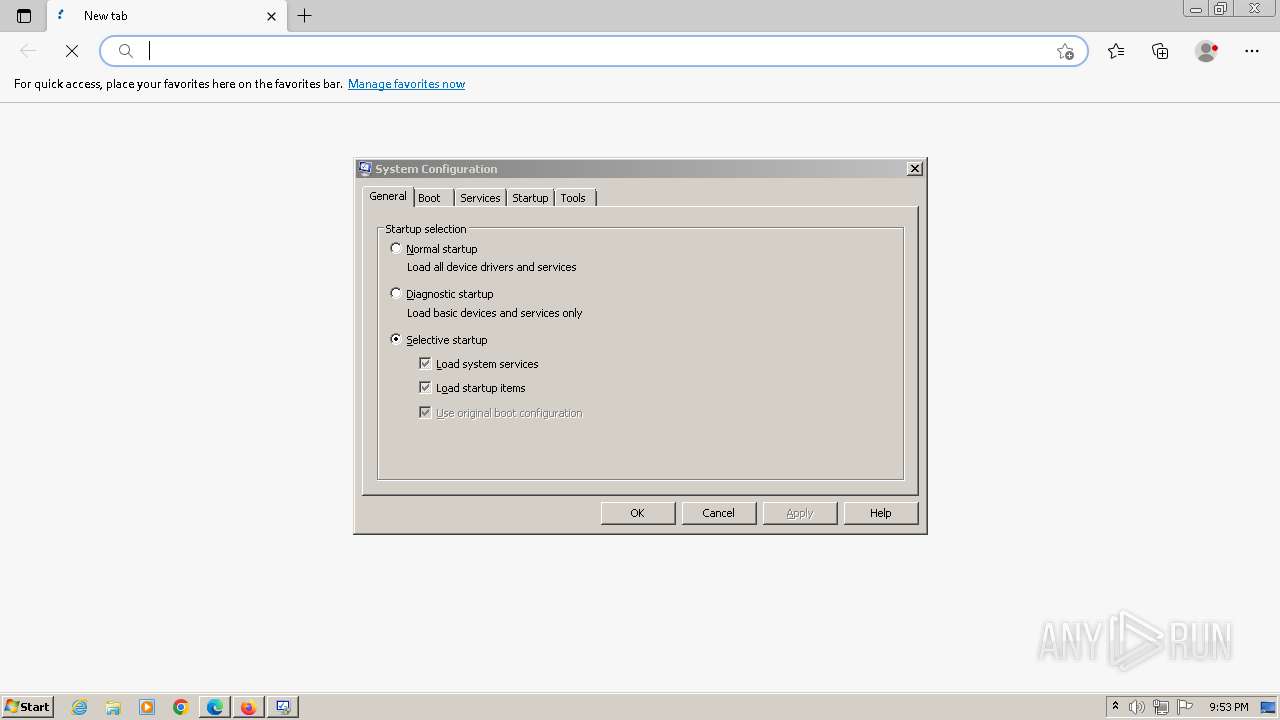Stop loading the page in Edge
The height and width of the screenshot is (720, 1280).
(72, 51)
